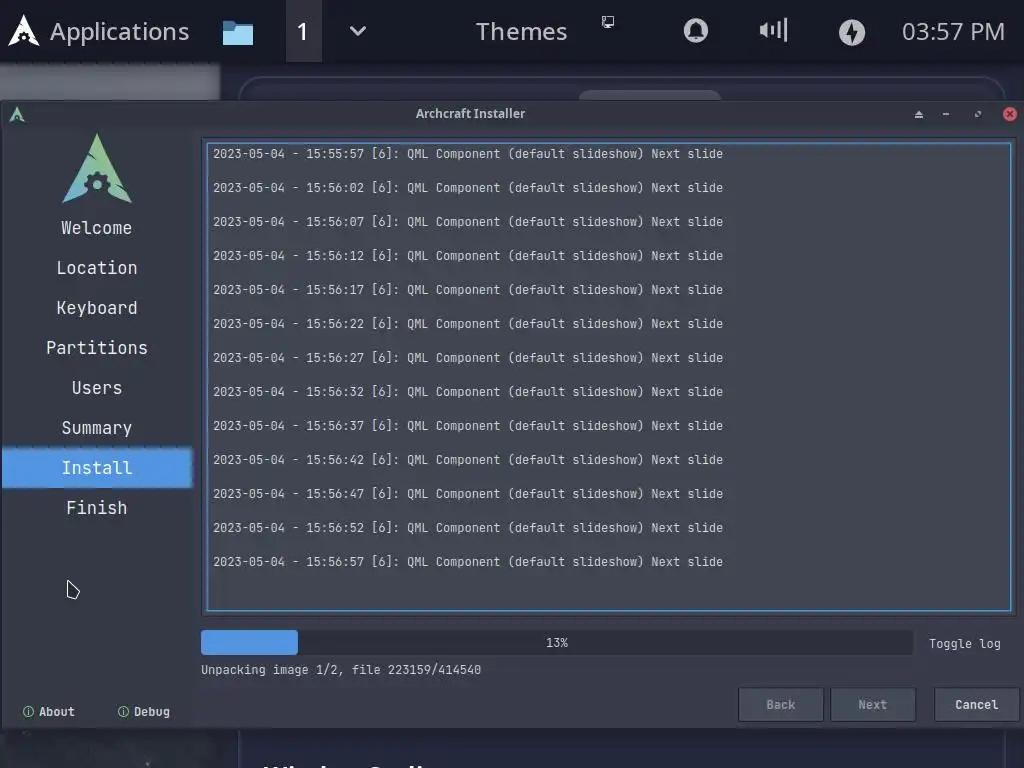Click the Archcraft Installer window menu icon

pos(17,115)
